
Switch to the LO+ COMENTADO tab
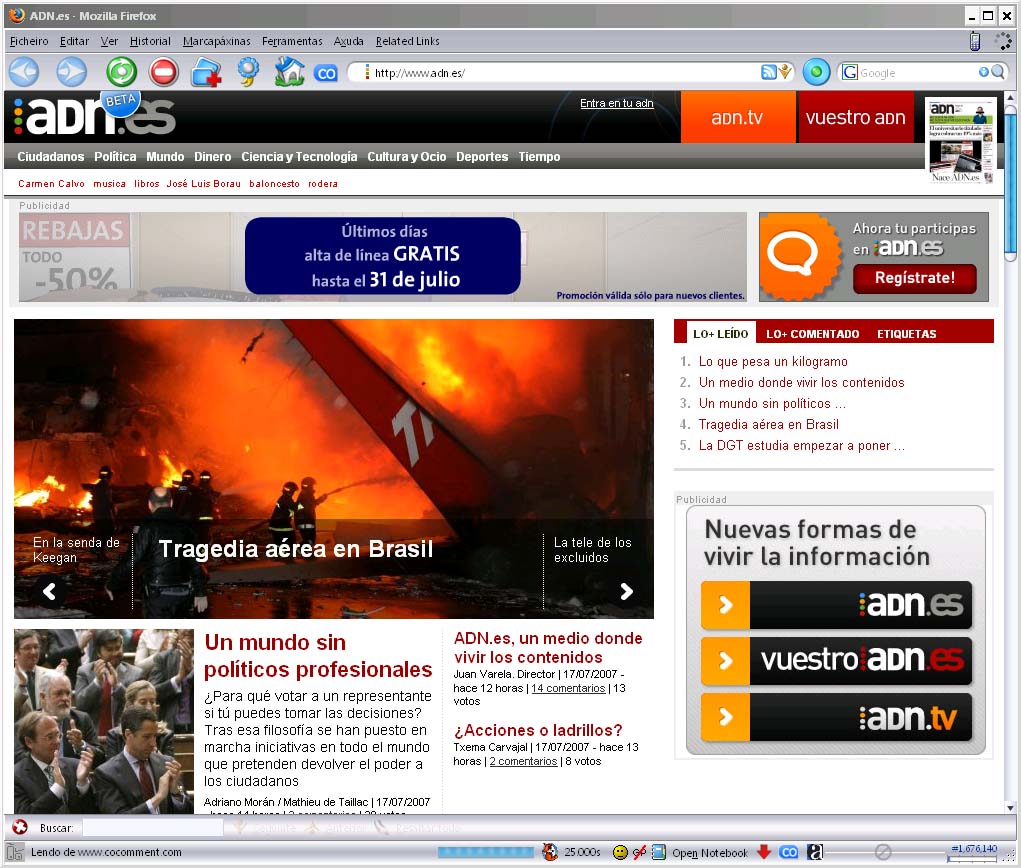click(812, 334)
